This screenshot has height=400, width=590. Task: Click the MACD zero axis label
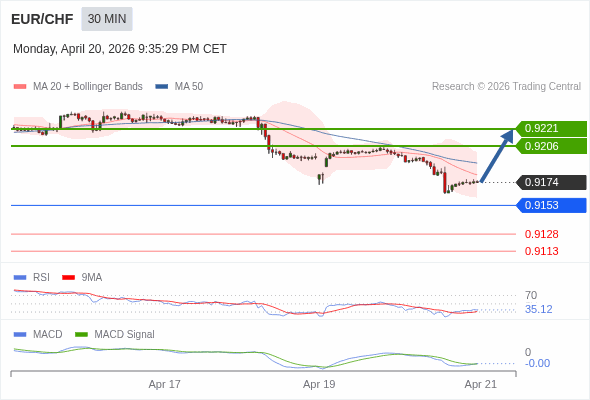tap(528, 353)
